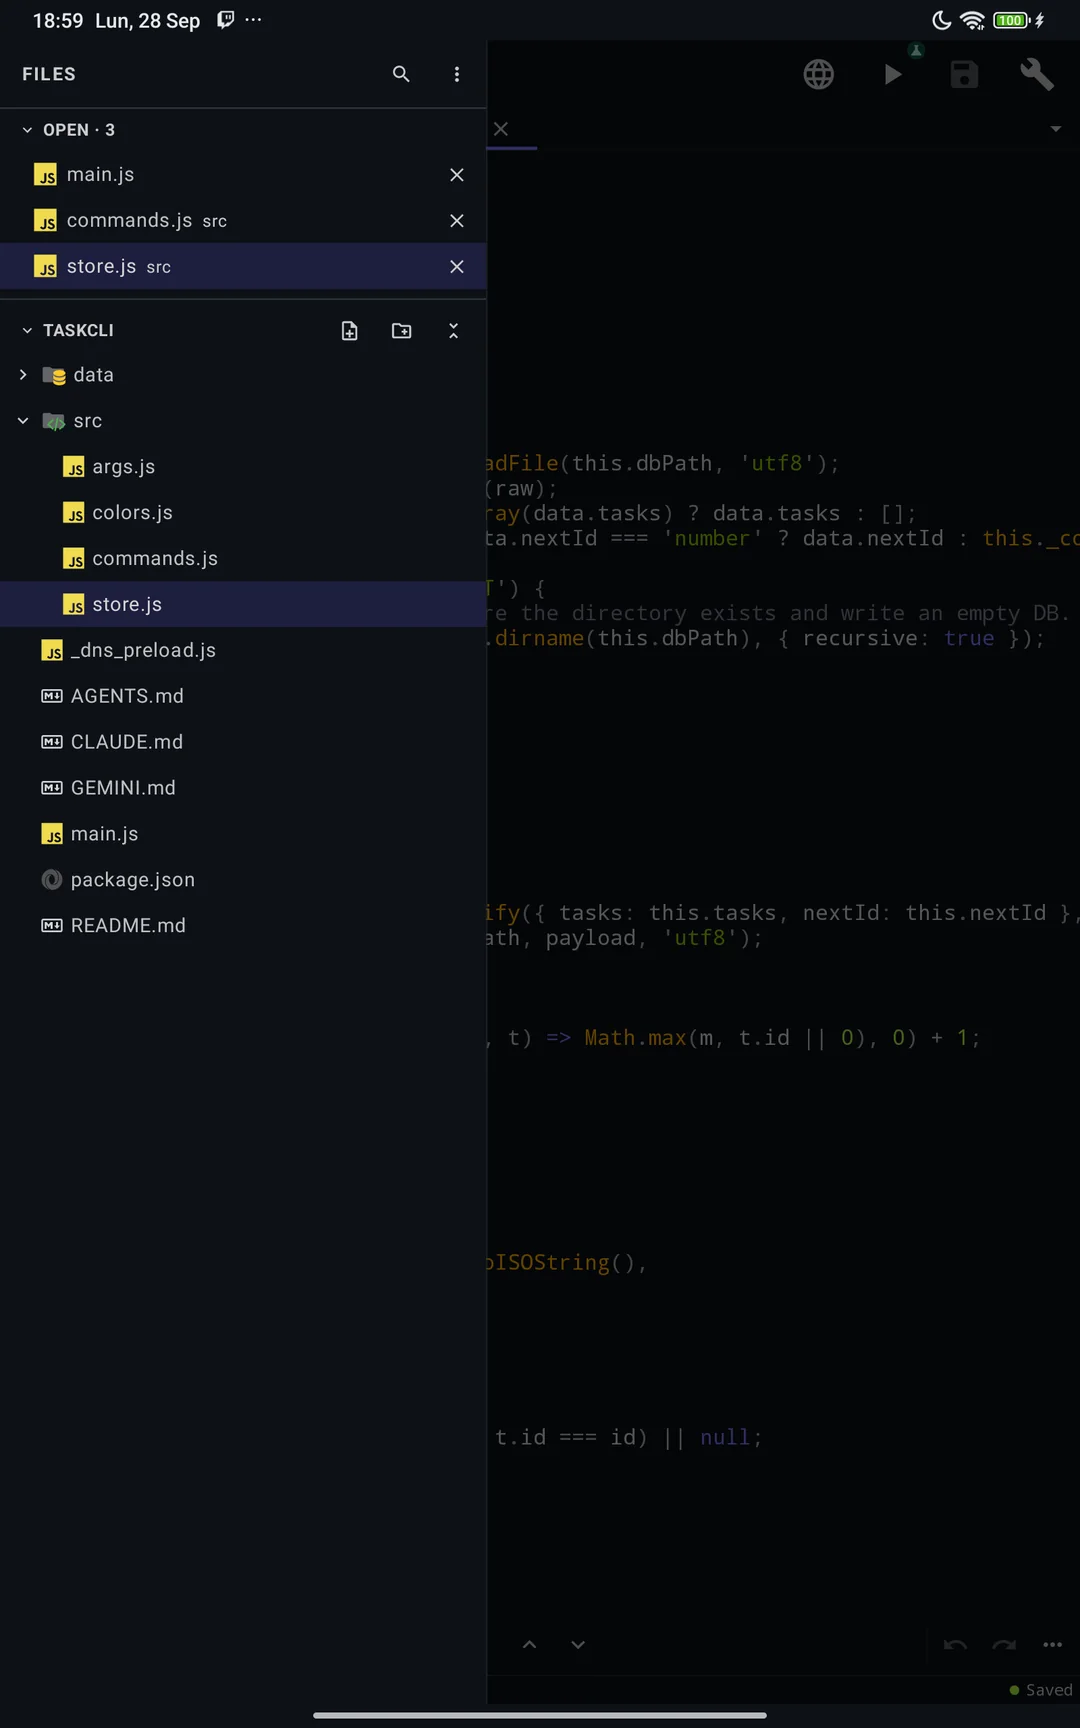Click the JS icon beside args.js
Image resolution: width=1080 pixels, height=1728 pixels.
(x=74, y=467)
